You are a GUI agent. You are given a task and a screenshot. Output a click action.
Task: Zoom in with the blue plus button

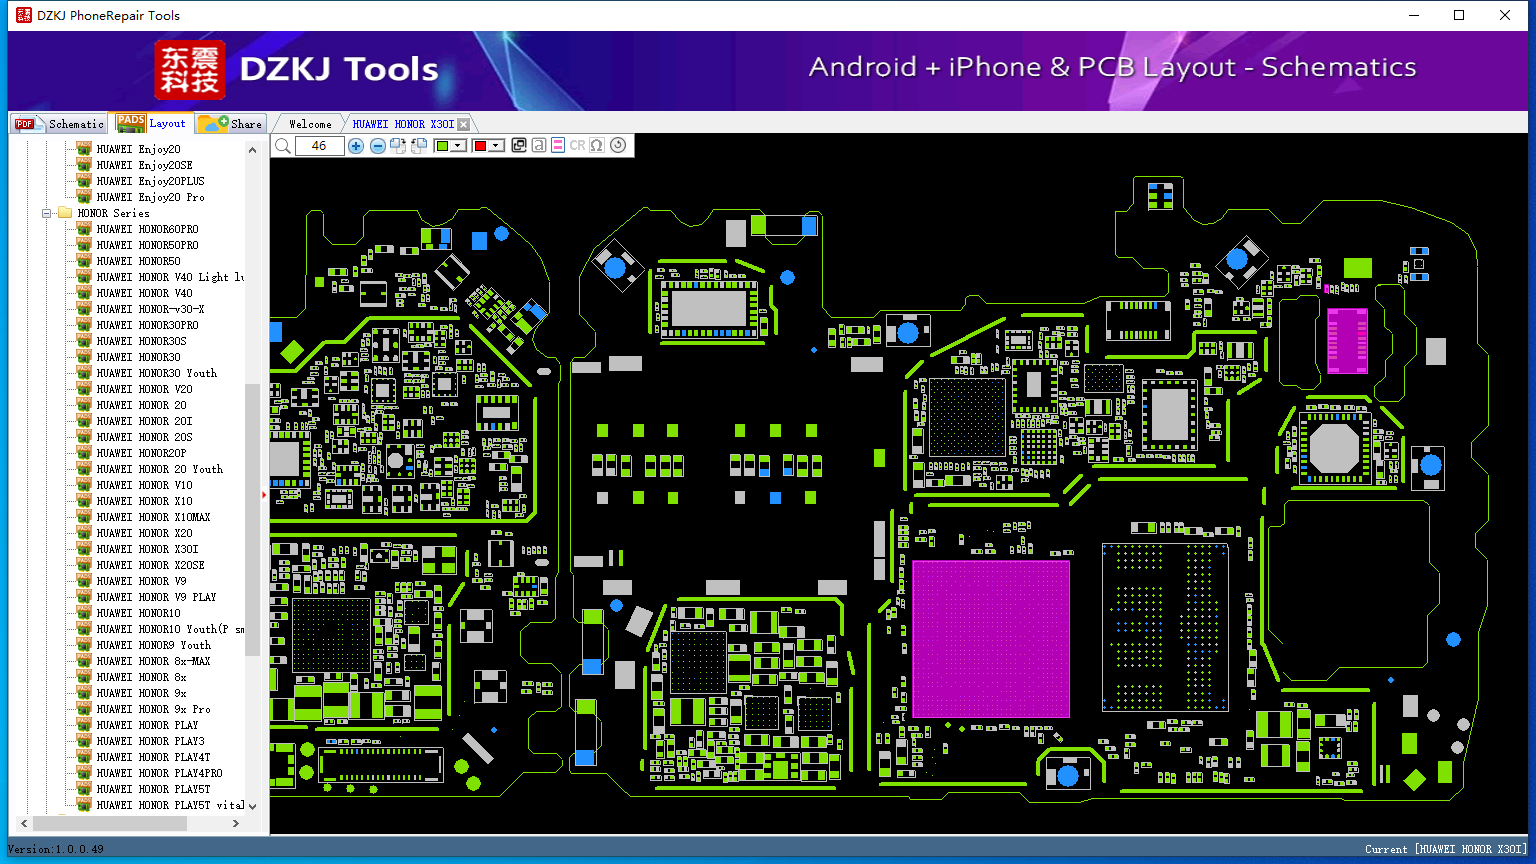pos(356,146)
